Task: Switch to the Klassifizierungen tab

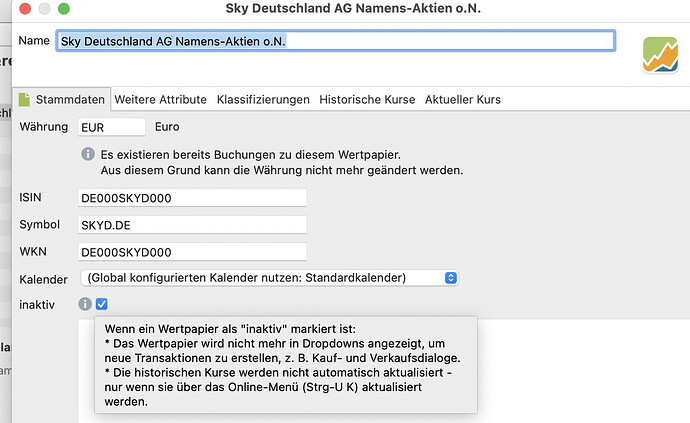Action: [263, 99]
